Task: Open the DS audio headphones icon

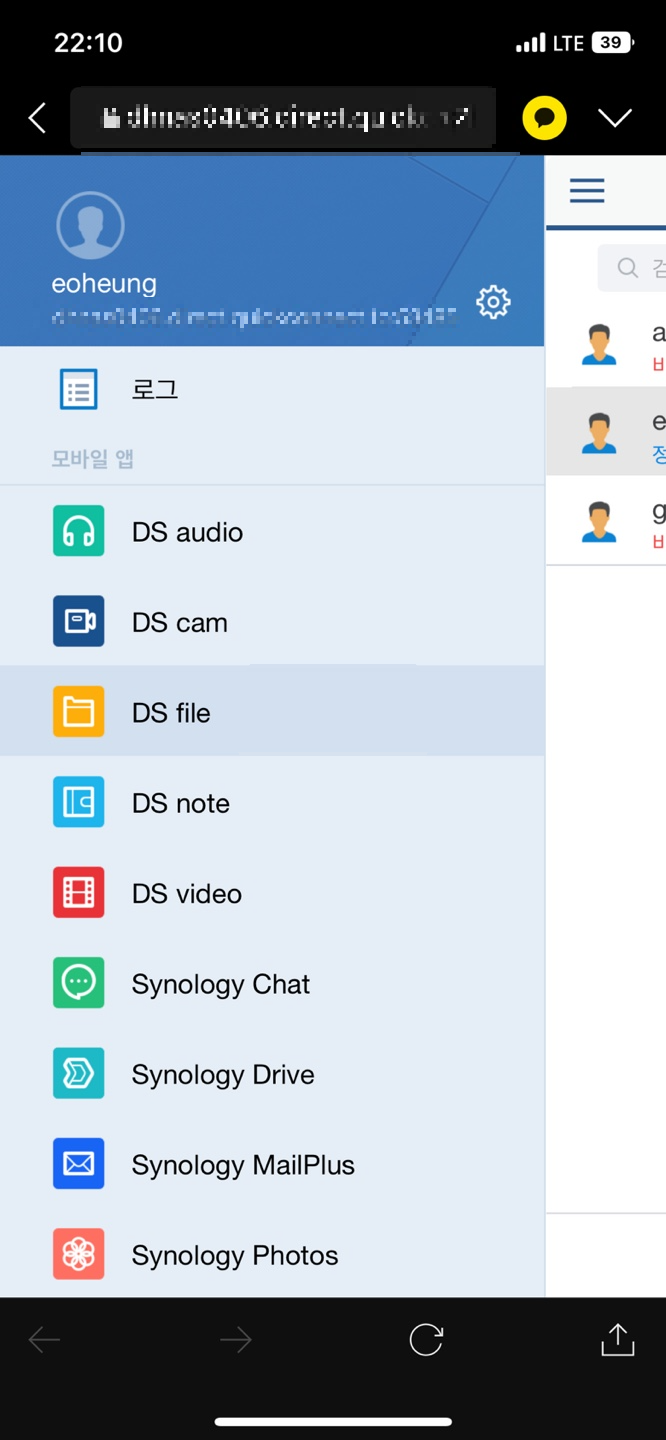Action: point(79,531)
